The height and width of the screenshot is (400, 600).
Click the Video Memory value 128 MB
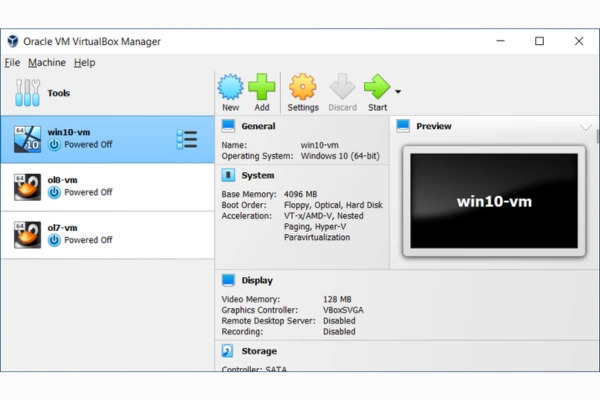pyautogui.click(x=337, y=299)
